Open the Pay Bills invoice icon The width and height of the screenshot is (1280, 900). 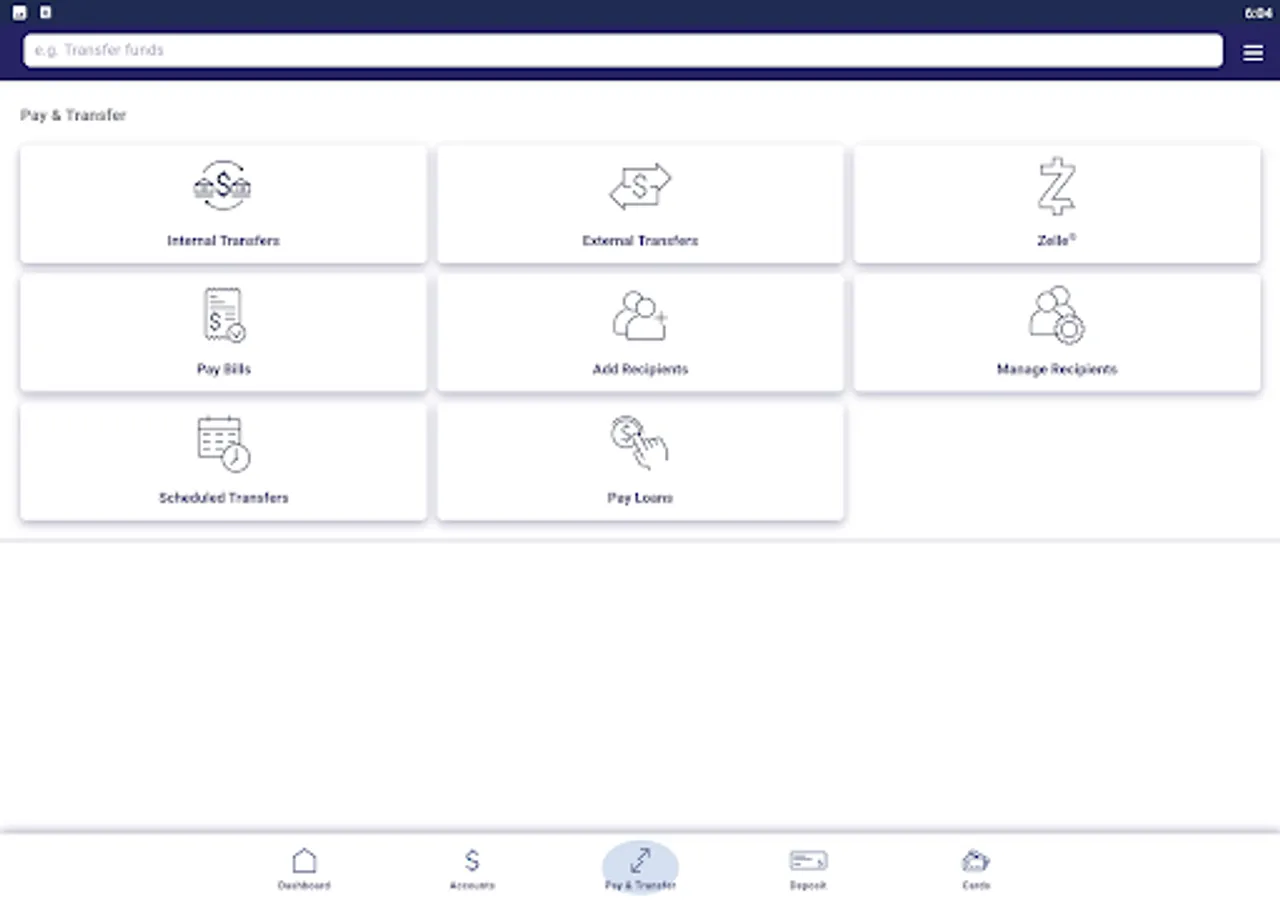point(224,315)
